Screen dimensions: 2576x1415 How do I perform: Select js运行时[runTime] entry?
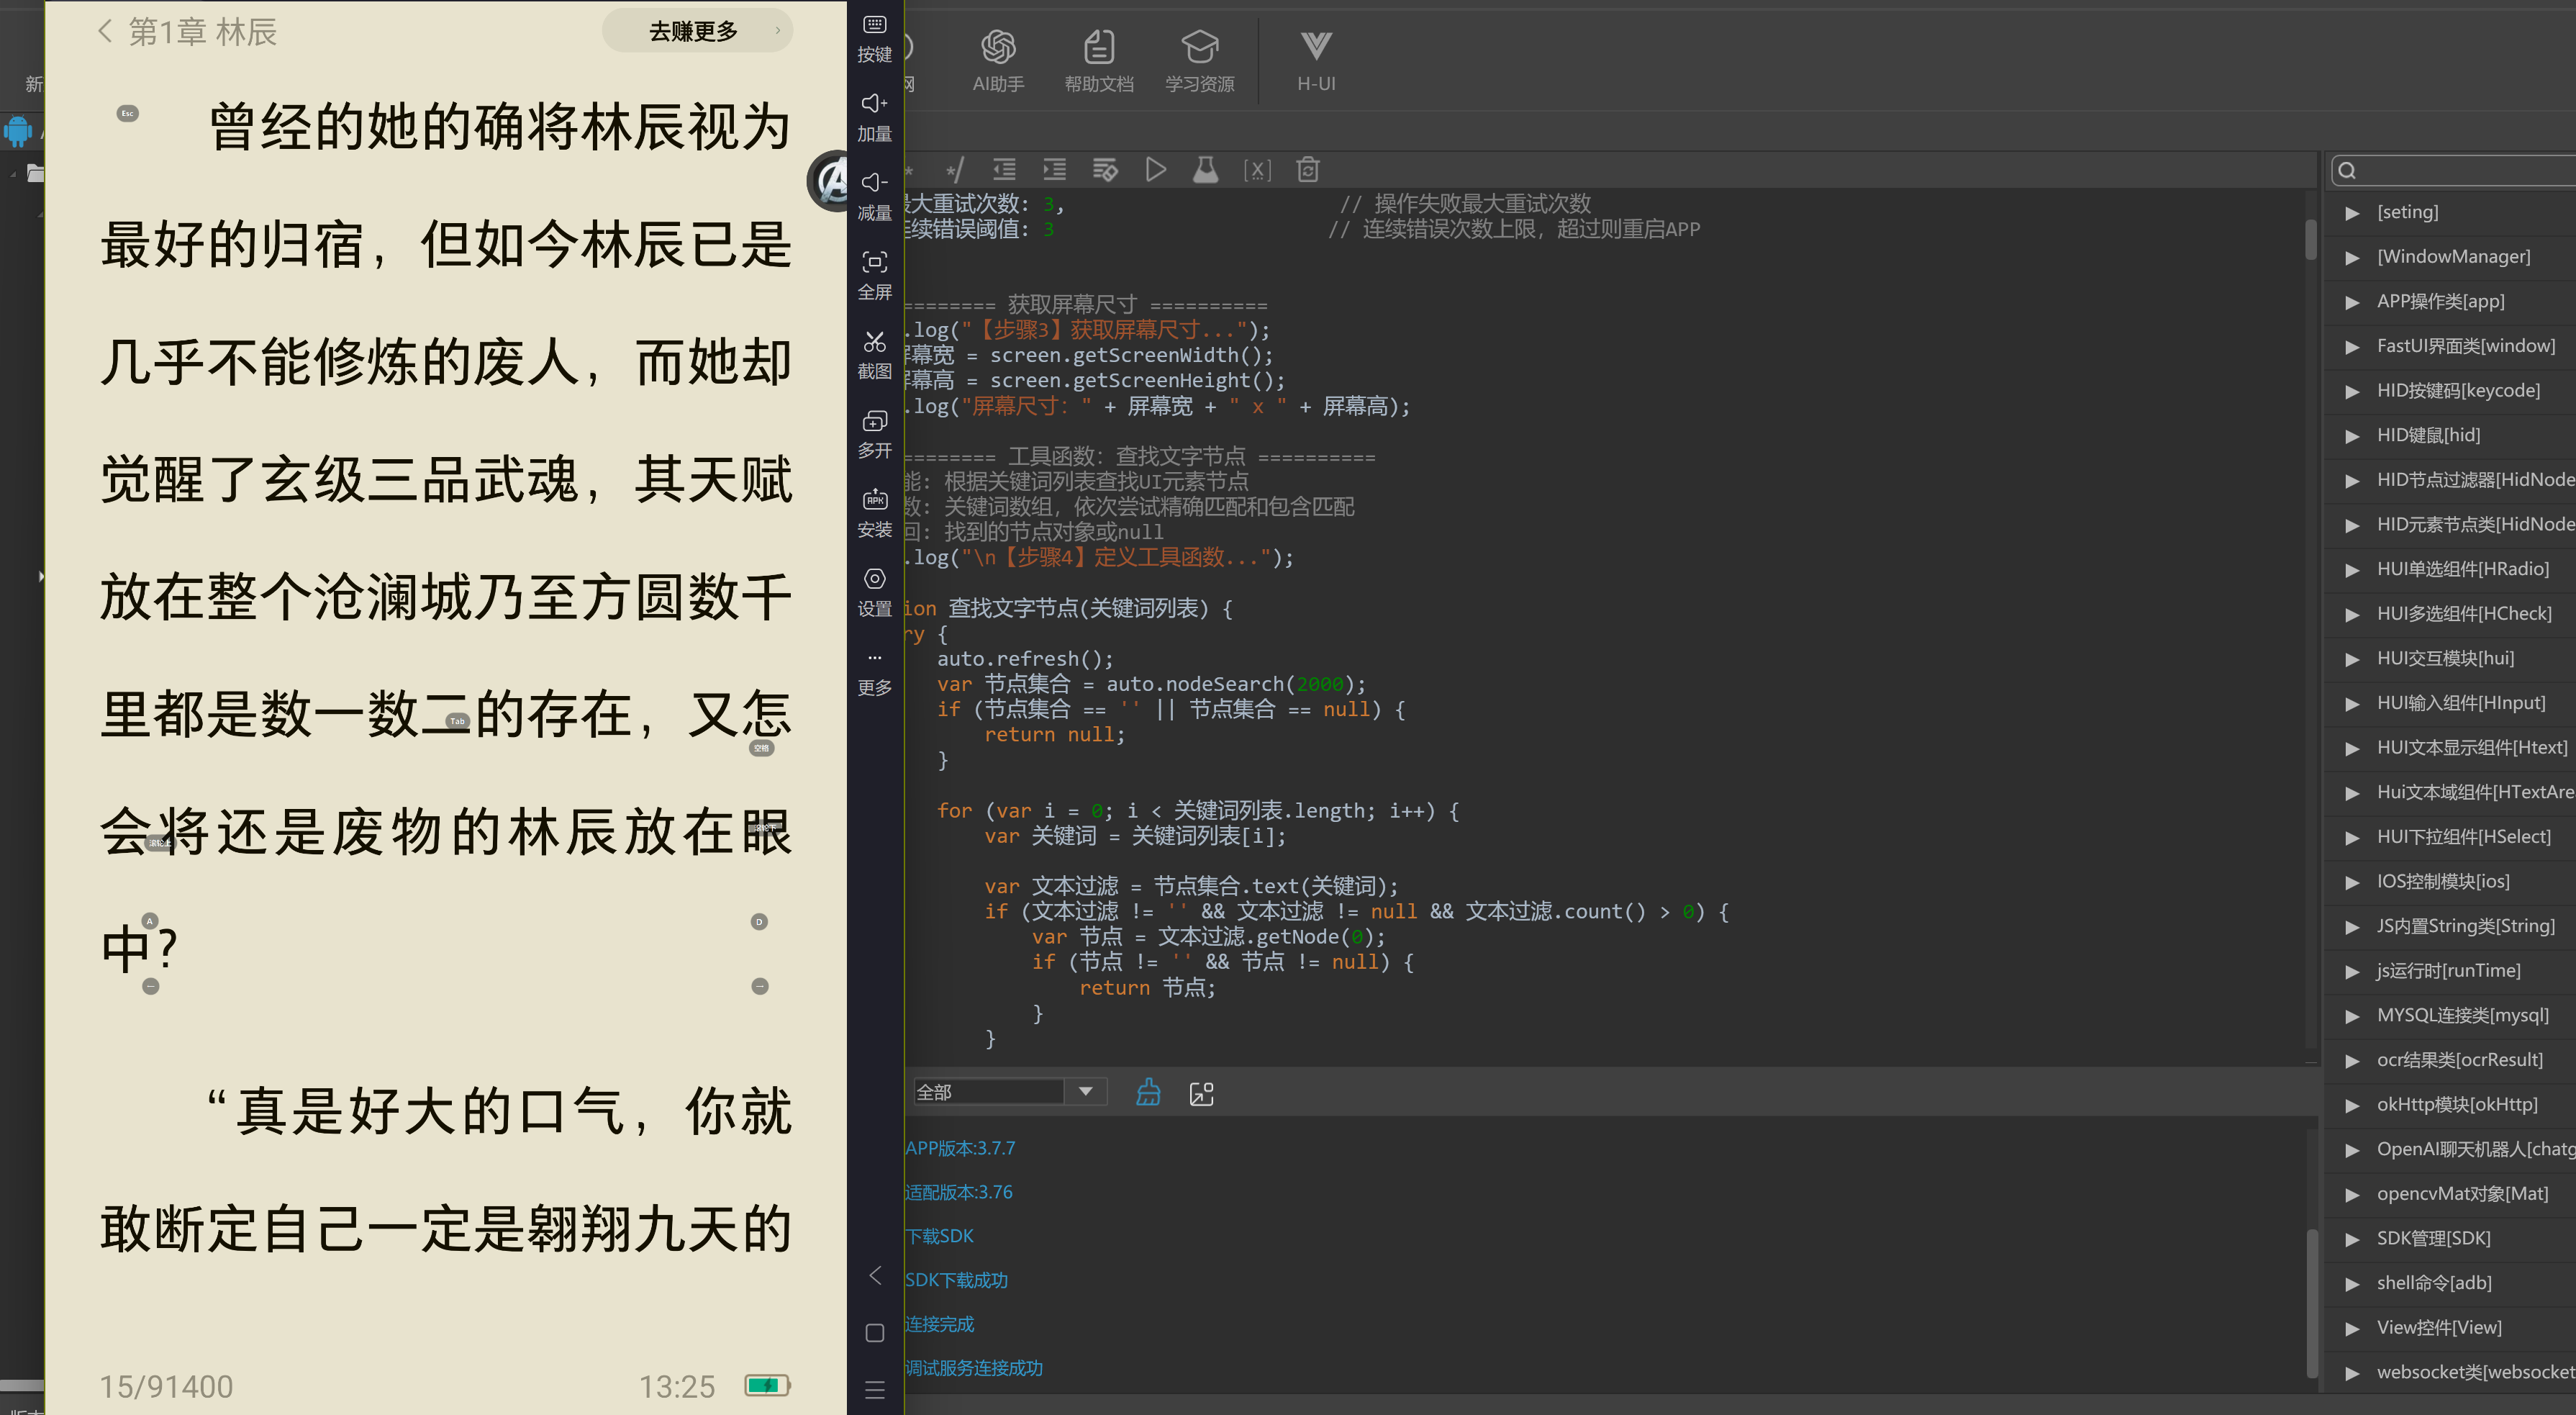coord(2448,970)
